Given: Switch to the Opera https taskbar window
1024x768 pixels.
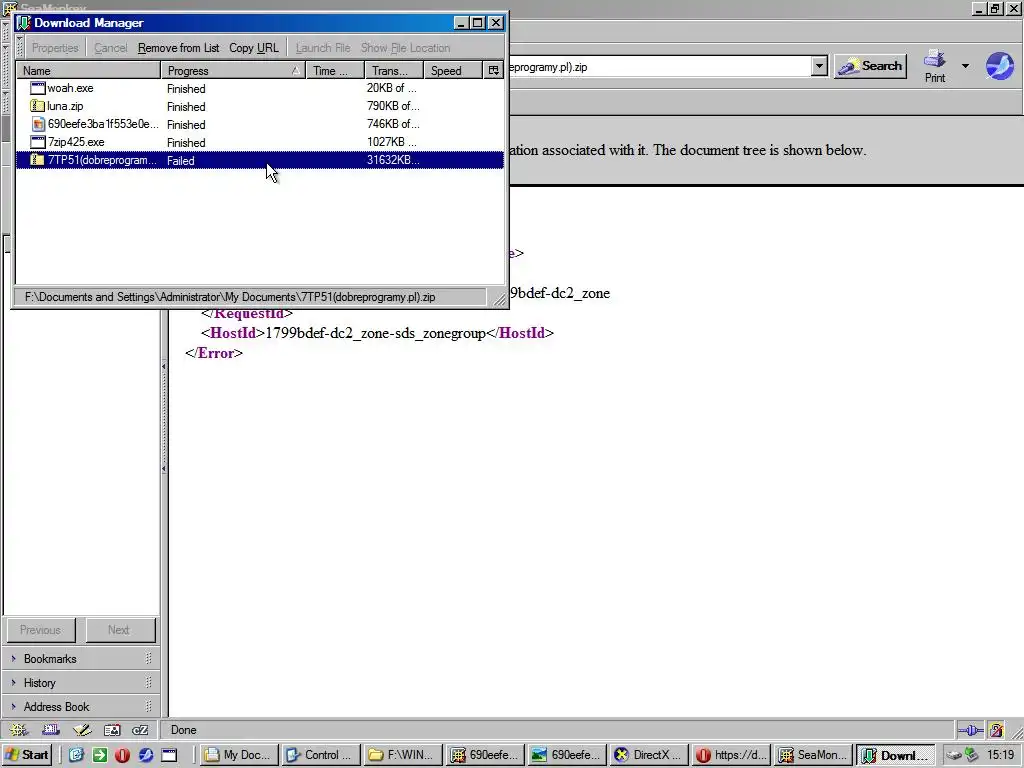Looking at the screenshot, I should pos(732,755).
